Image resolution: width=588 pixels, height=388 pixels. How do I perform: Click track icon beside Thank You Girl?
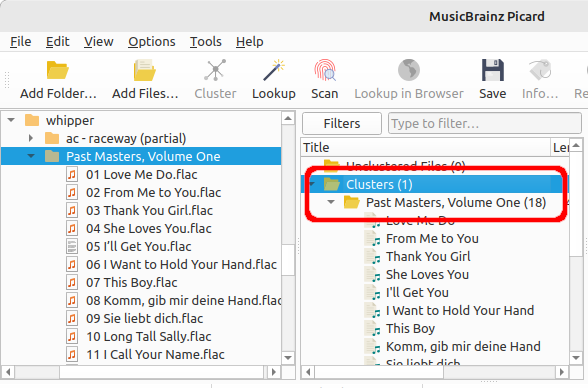pos(373,257)
